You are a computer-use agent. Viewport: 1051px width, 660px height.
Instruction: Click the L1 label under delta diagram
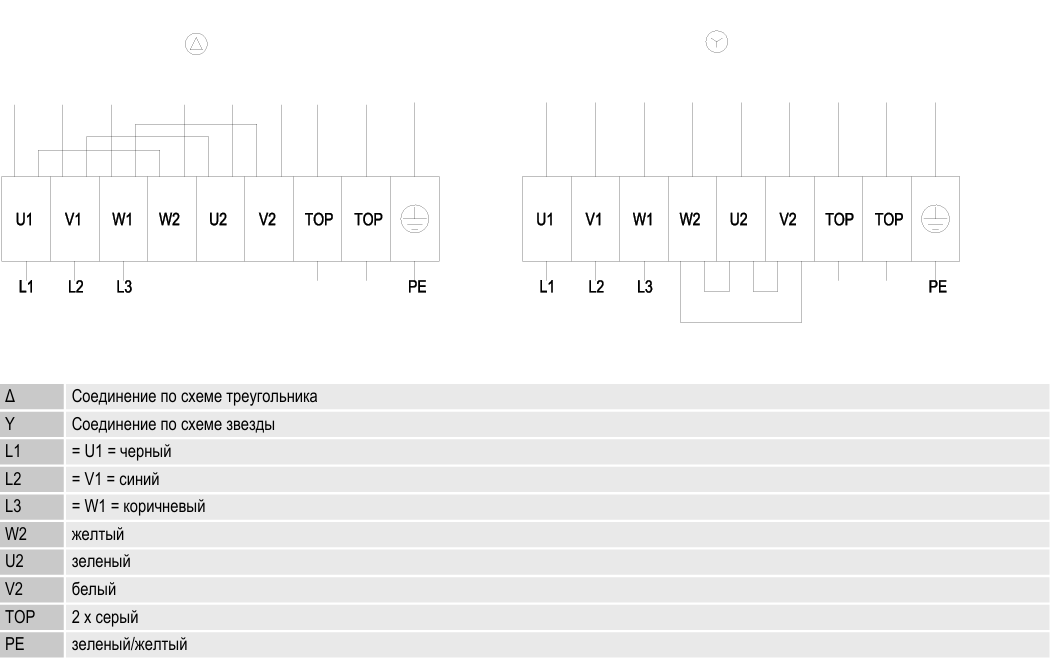tap(26, 288)
